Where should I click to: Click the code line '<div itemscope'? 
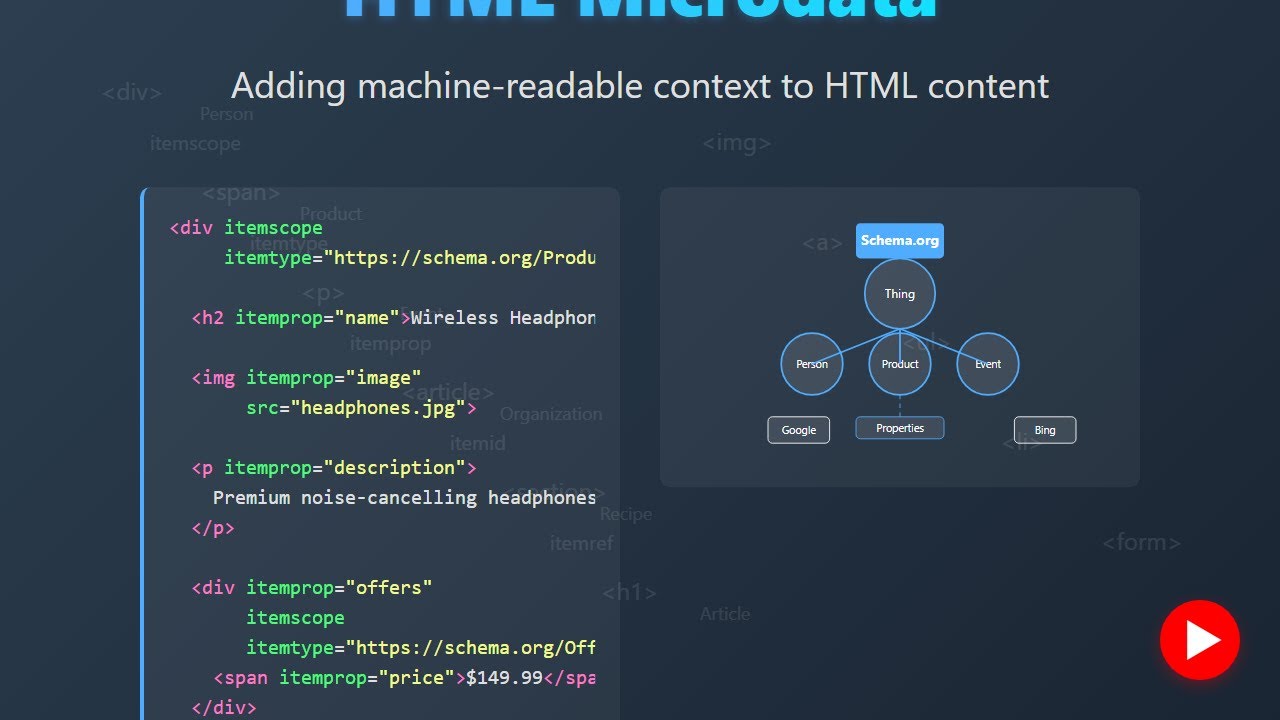[x=246, y=228]
